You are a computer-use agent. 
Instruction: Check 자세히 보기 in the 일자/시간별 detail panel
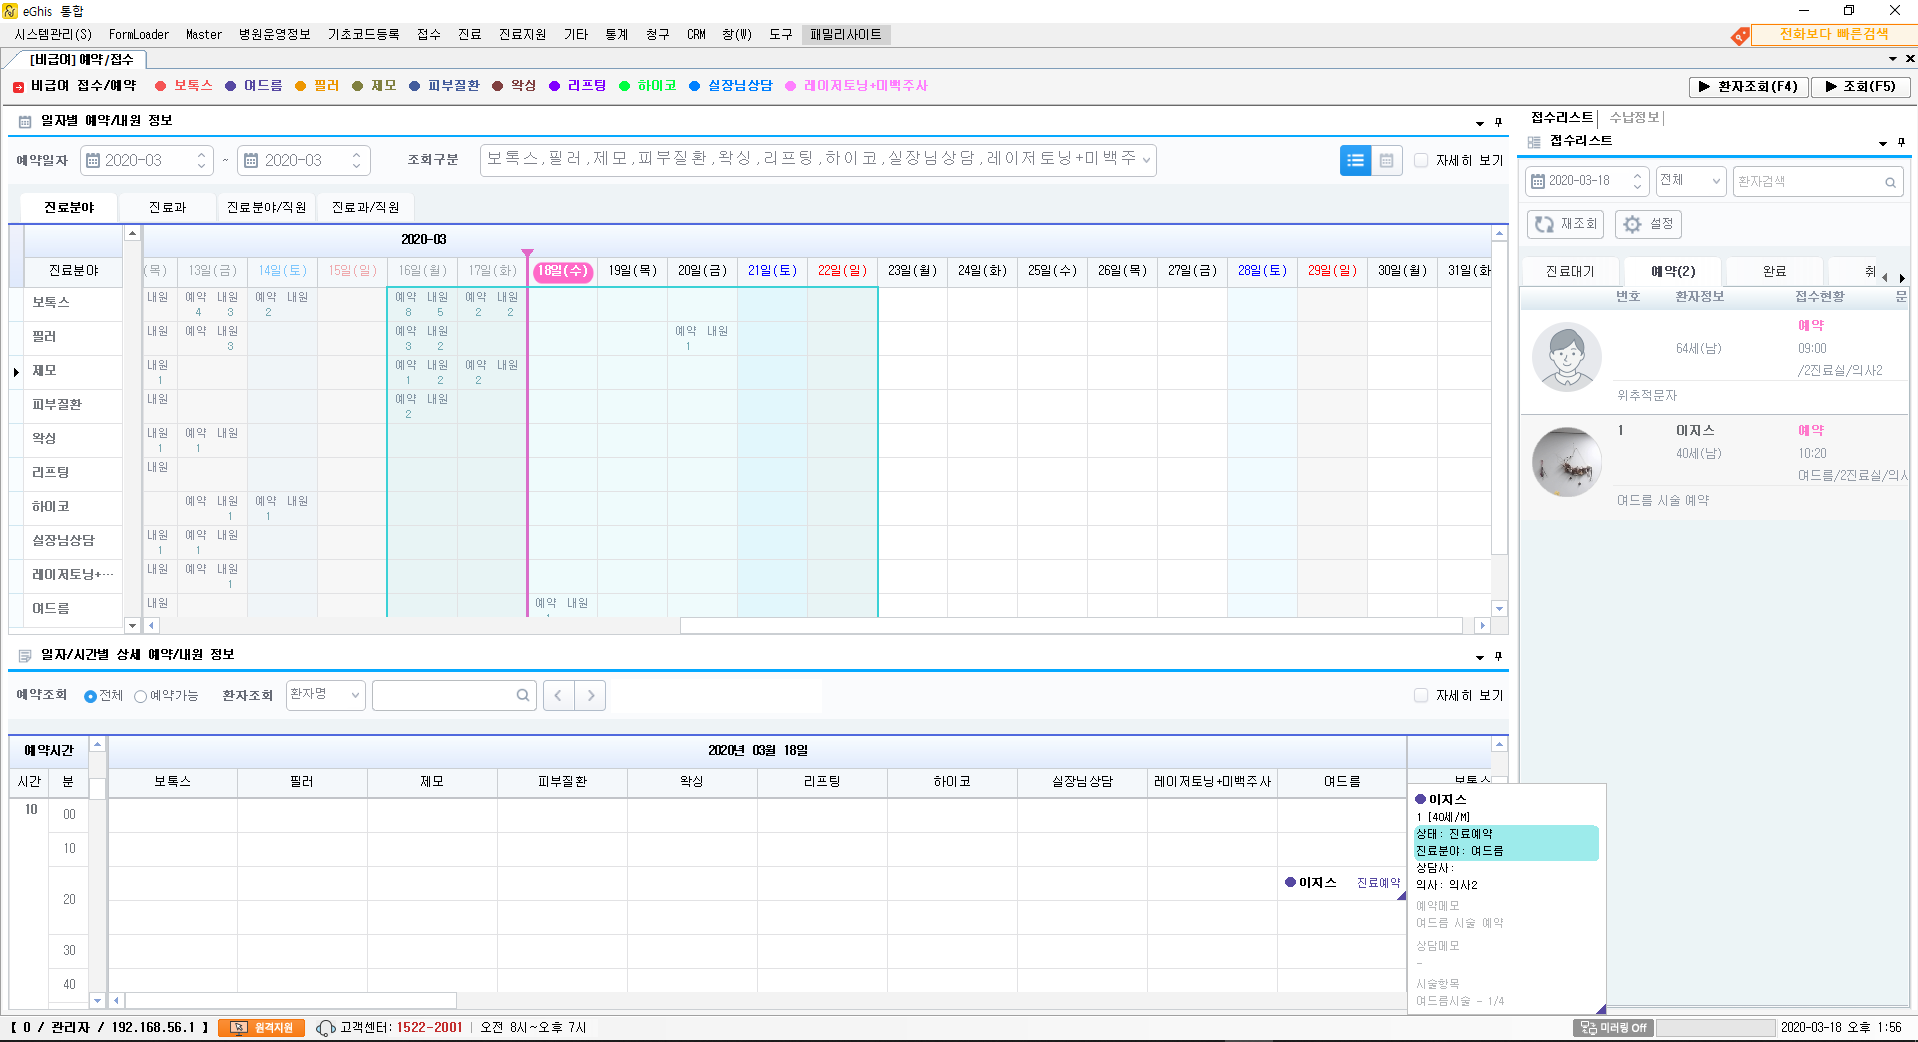click(1421, 695)
